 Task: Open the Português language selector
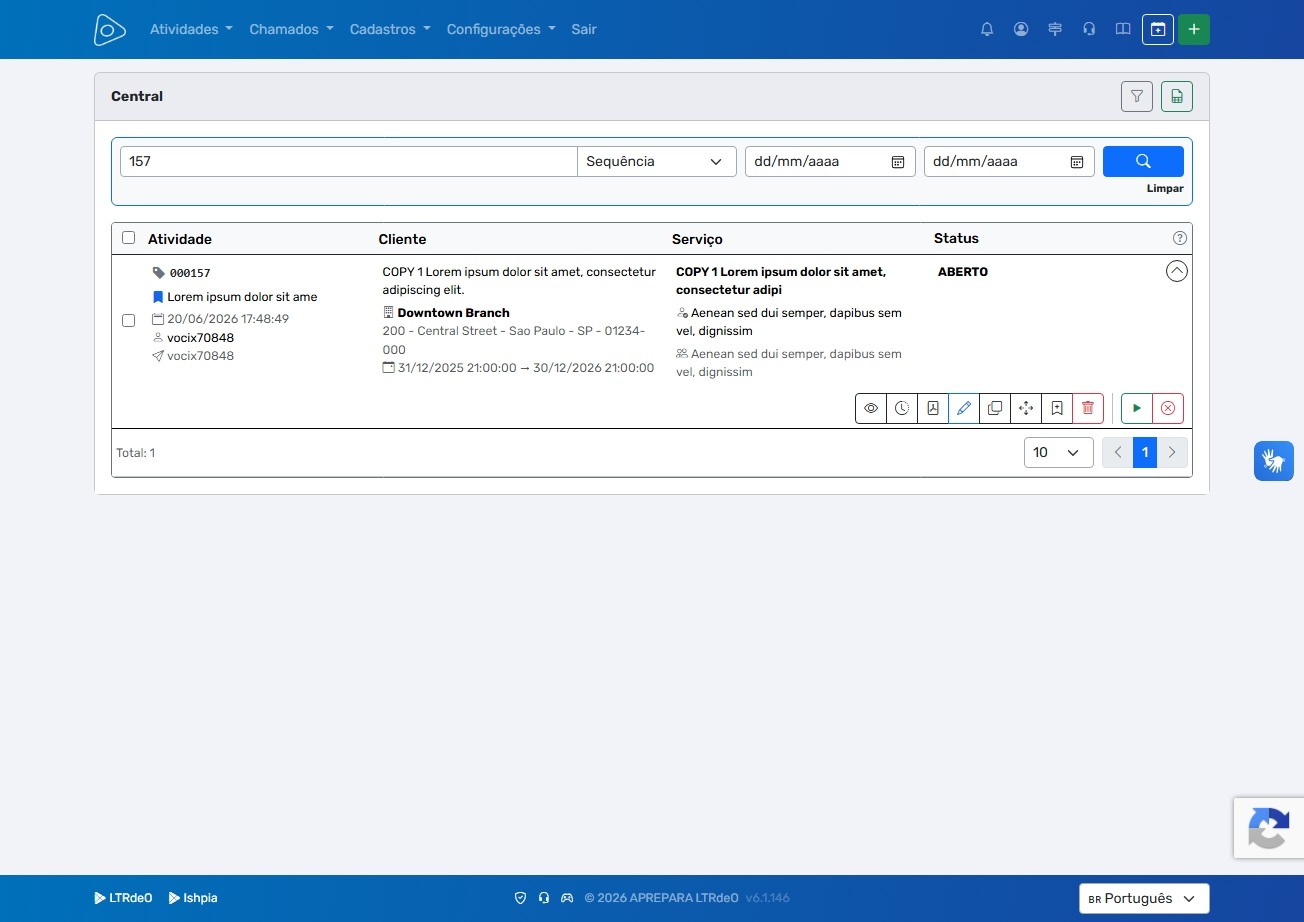click(x=1144, y=898)
